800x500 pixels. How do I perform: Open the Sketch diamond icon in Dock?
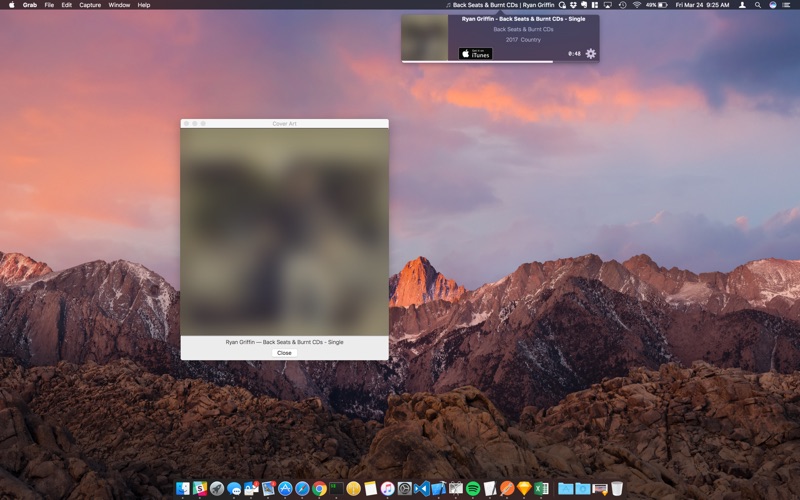pos(524,488)
